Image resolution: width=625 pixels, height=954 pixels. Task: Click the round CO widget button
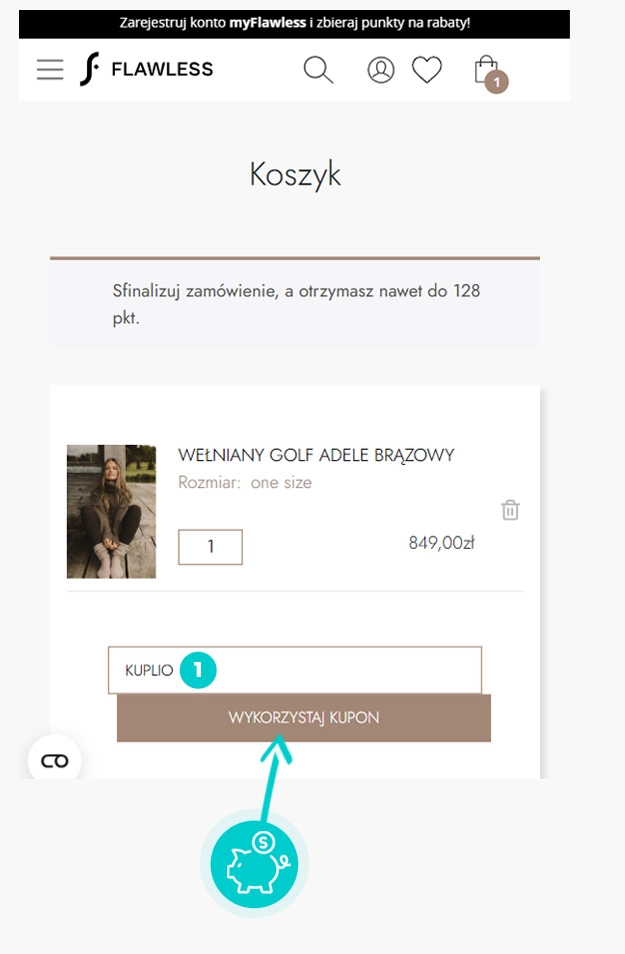pyautogui.click(x=55, y=761)
